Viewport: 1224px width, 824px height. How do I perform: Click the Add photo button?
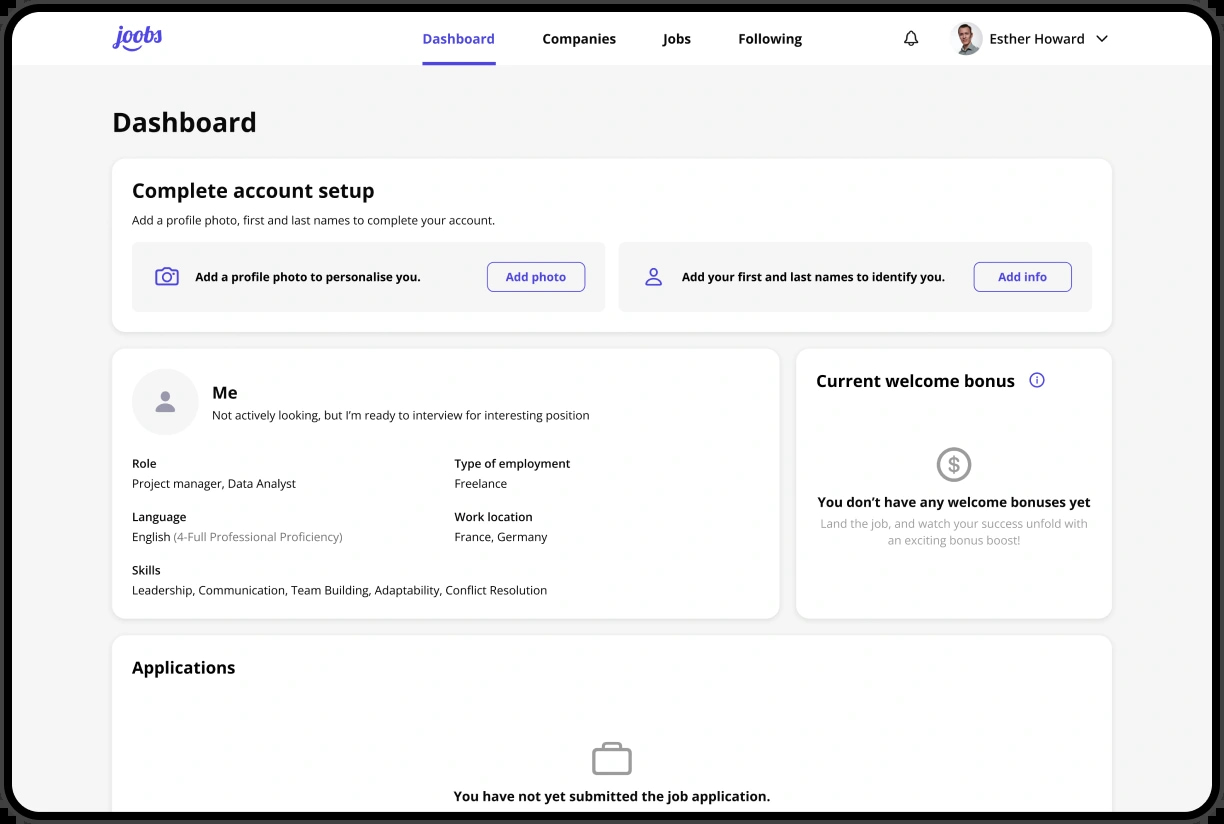pos(536,277)
